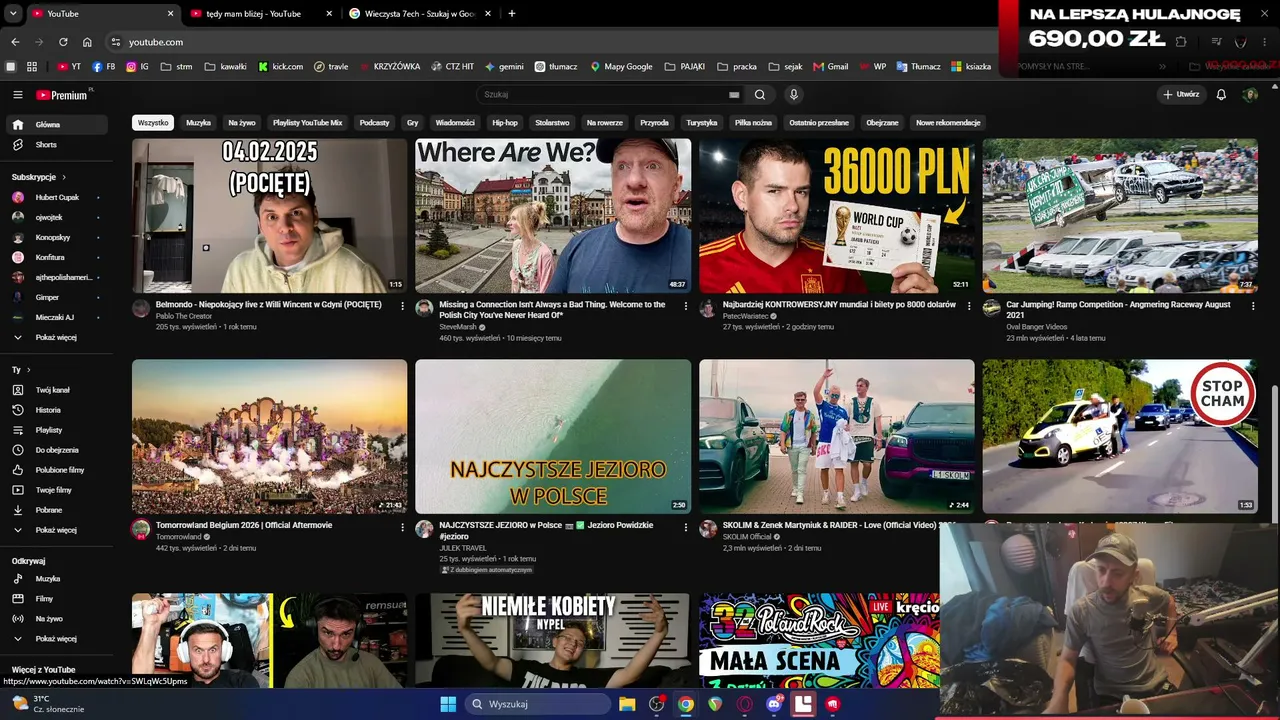1280x720 pixels.
Task: Click the YouTube Premium logo
Action: click(x=64, y=95)
